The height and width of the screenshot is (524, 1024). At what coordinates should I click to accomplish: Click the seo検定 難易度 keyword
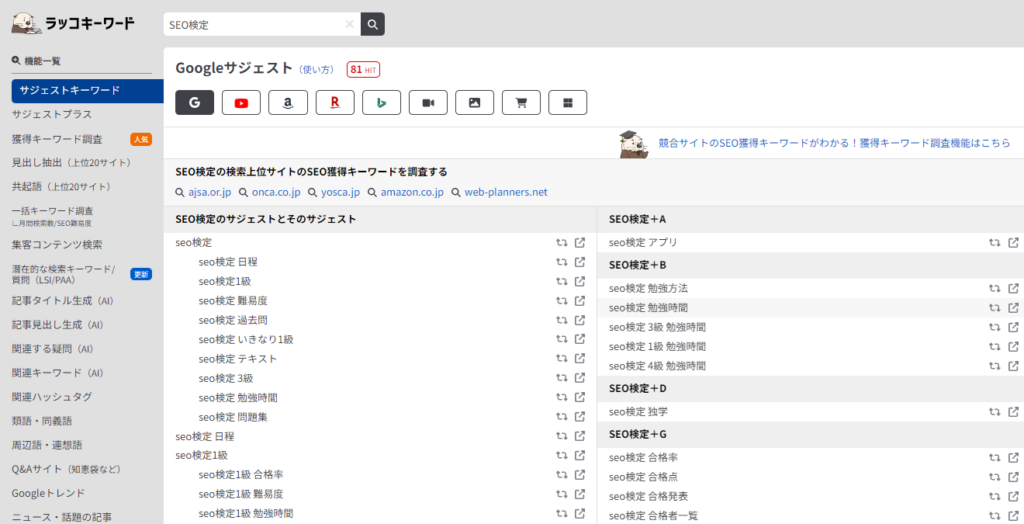click(x=233, y=300)
